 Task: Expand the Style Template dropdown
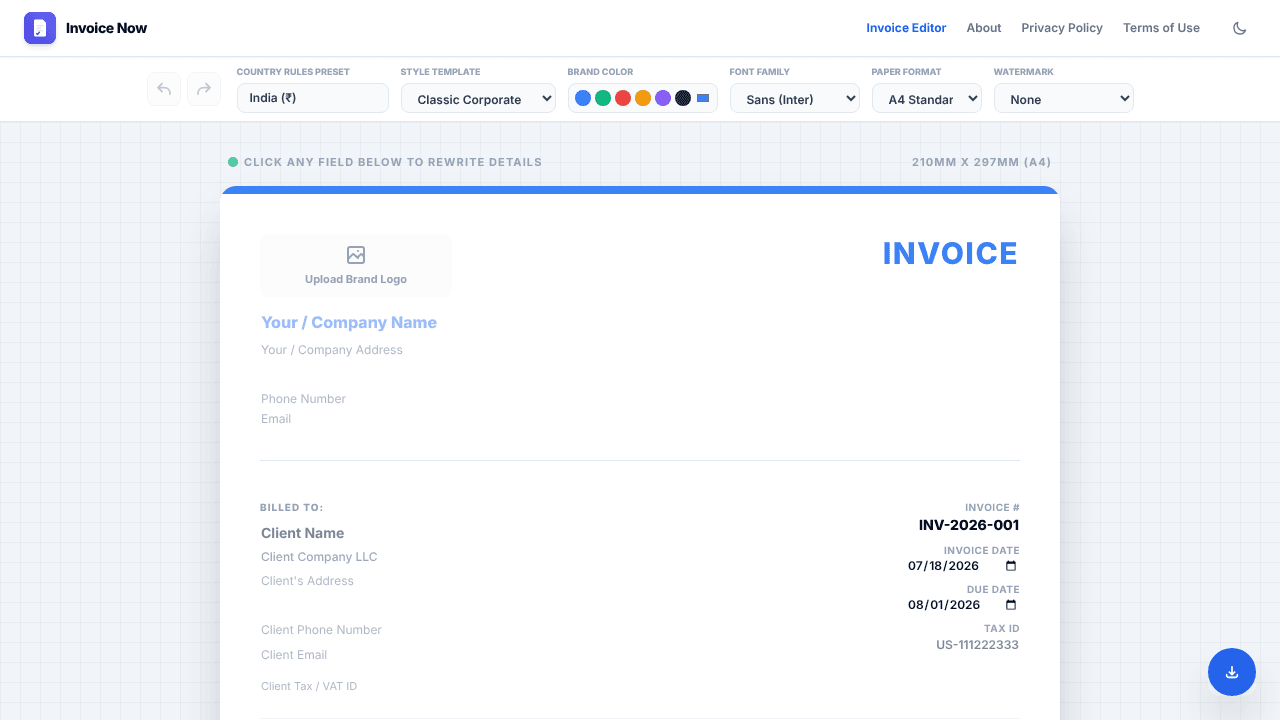[478, 98]
